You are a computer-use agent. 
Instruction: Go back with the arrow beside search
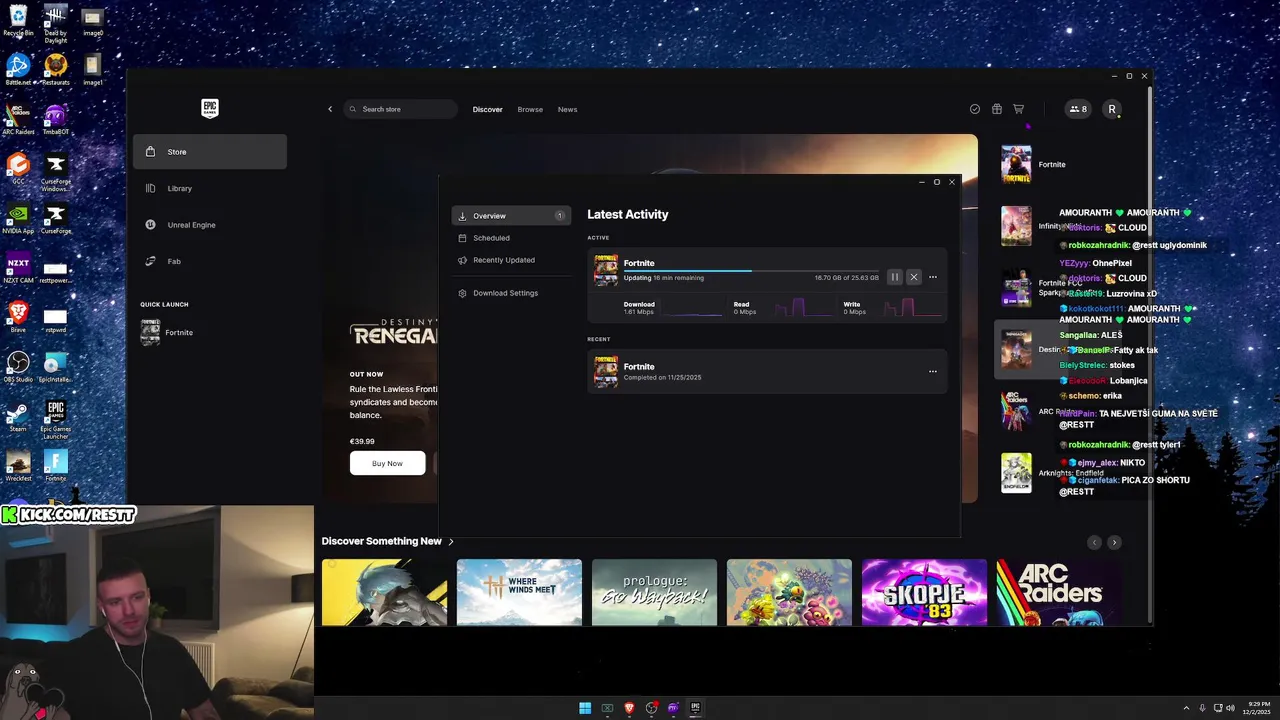tap(330, 109)
